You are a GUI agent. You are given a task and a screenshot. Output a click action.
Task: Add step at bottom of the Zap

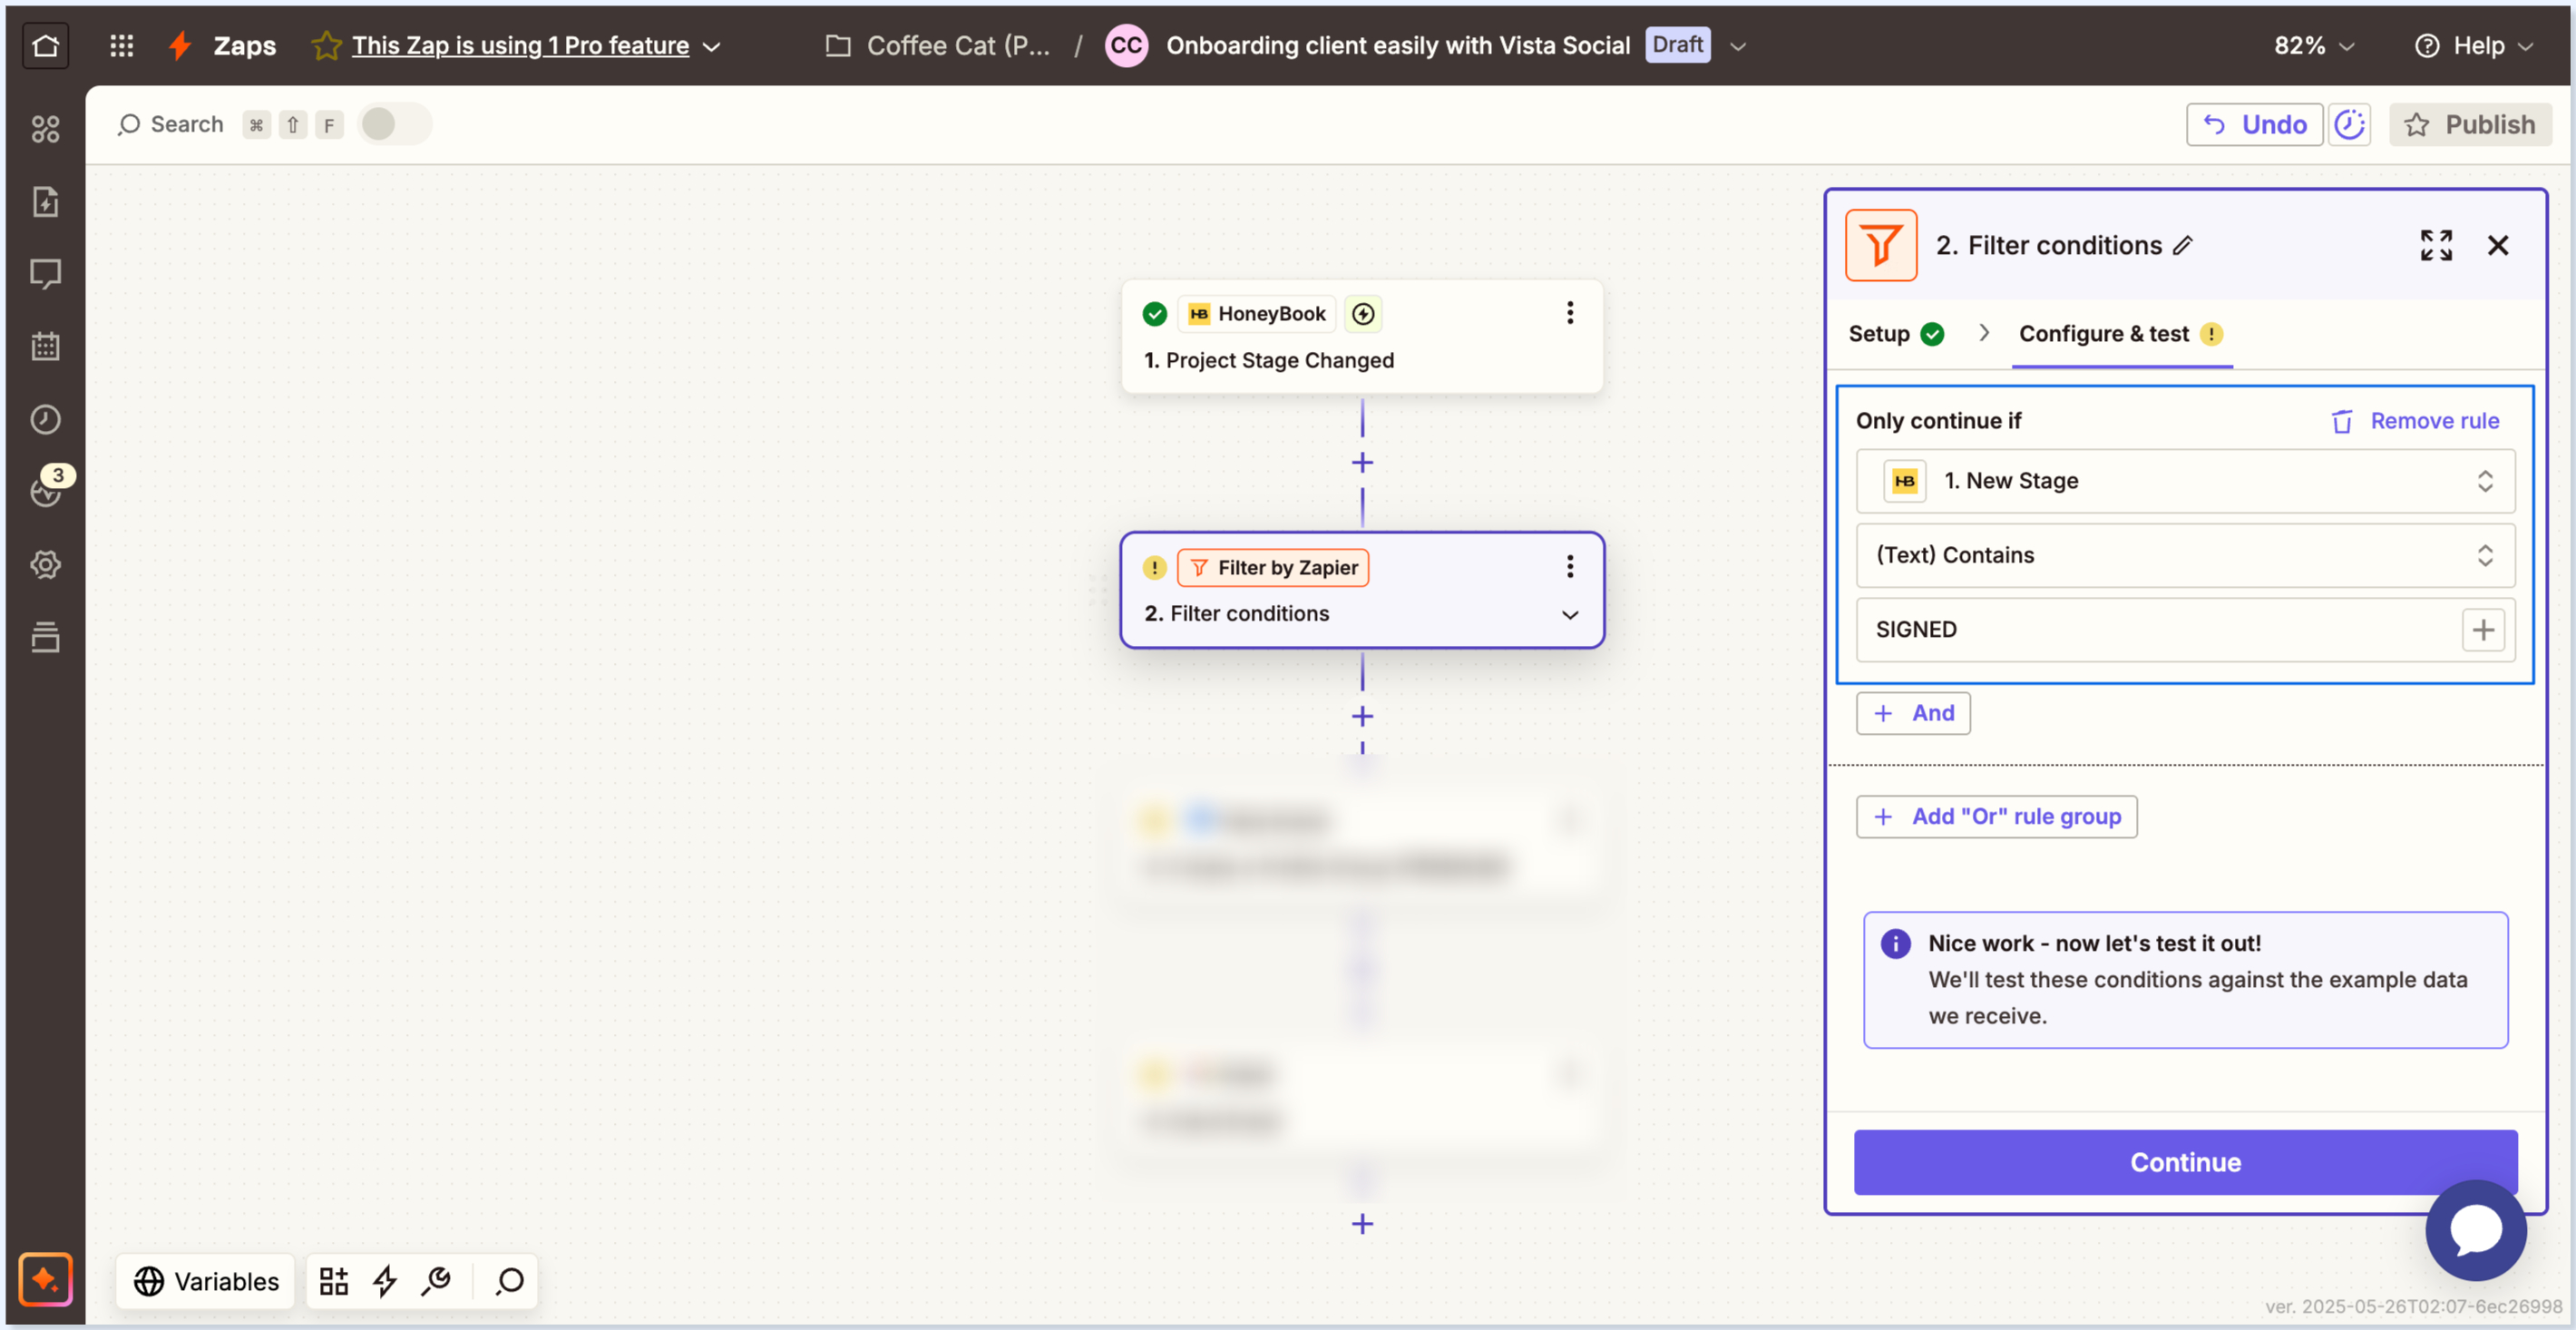[x=1362, y=1223]
